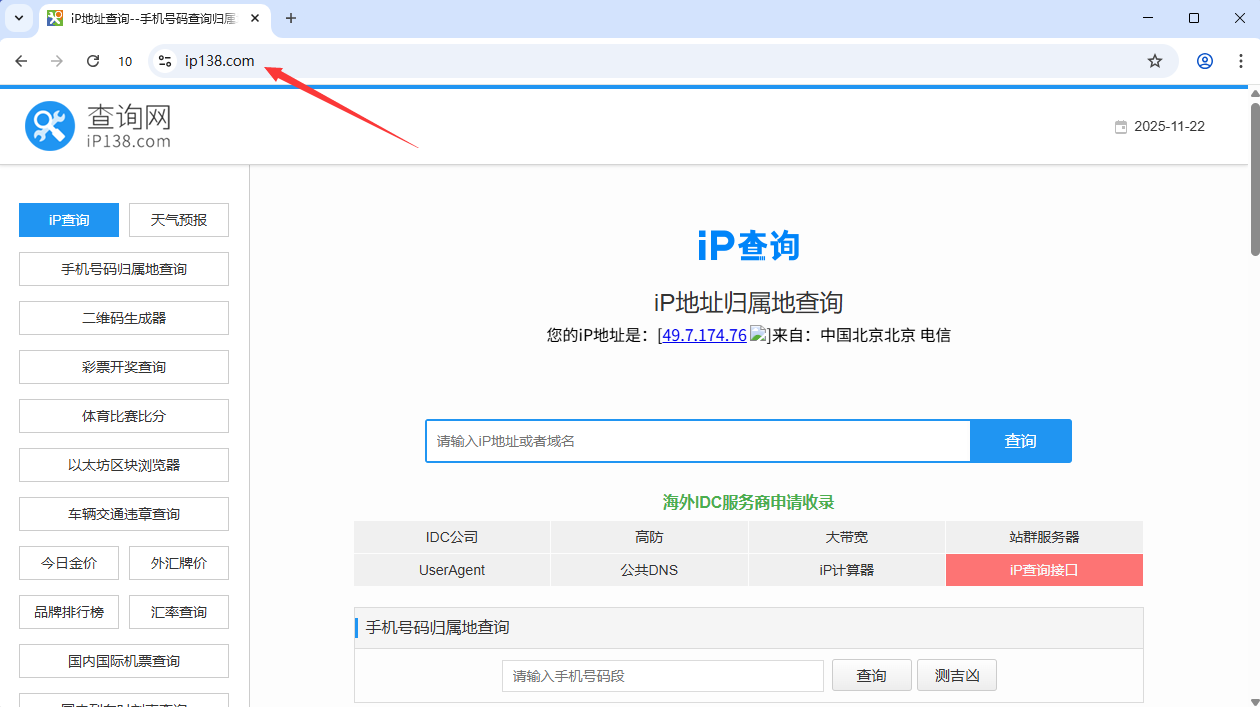The height and width of the screenshot is (707, 1260).
Task: Click the browser back arrow icon
Action: (x=21, y=61)
